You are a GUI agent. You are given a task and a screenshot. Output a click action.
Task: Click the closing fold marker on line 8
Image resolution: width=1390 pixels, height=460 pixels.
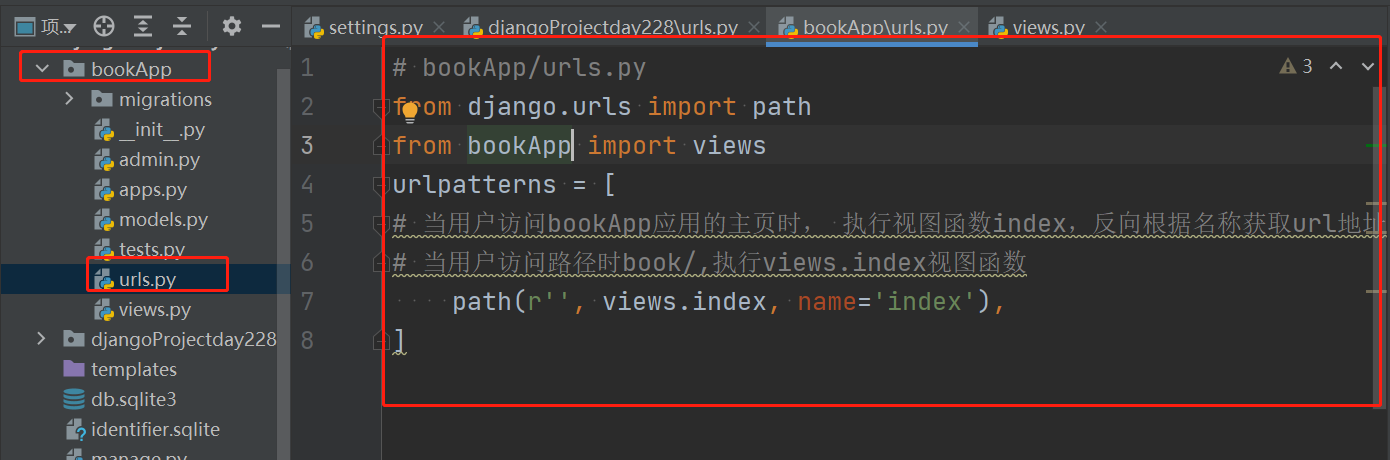[380, 341]
